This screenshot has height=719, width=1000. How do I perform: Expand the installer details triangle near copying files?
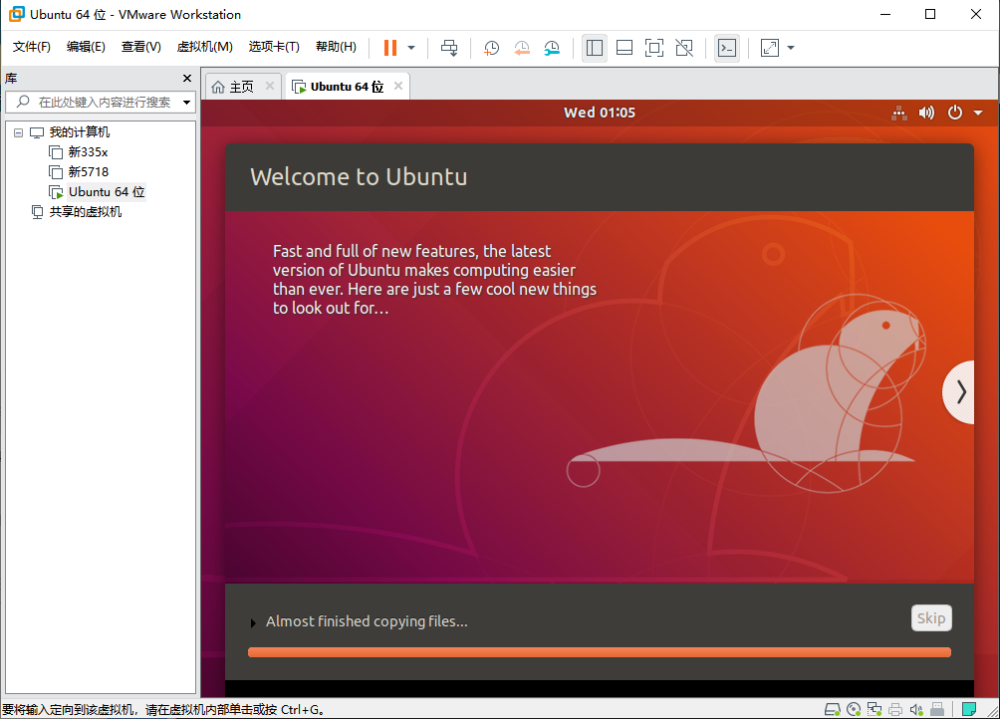(x=253, y=623)
